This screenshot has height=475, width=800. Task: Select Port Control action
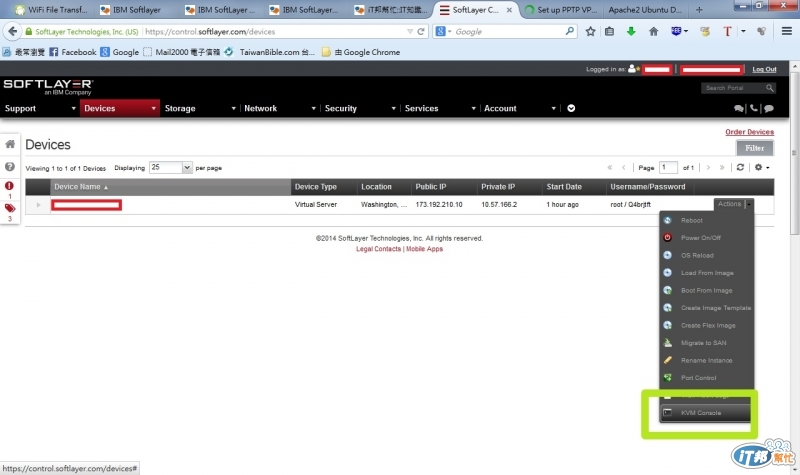[x=707, y=378]
